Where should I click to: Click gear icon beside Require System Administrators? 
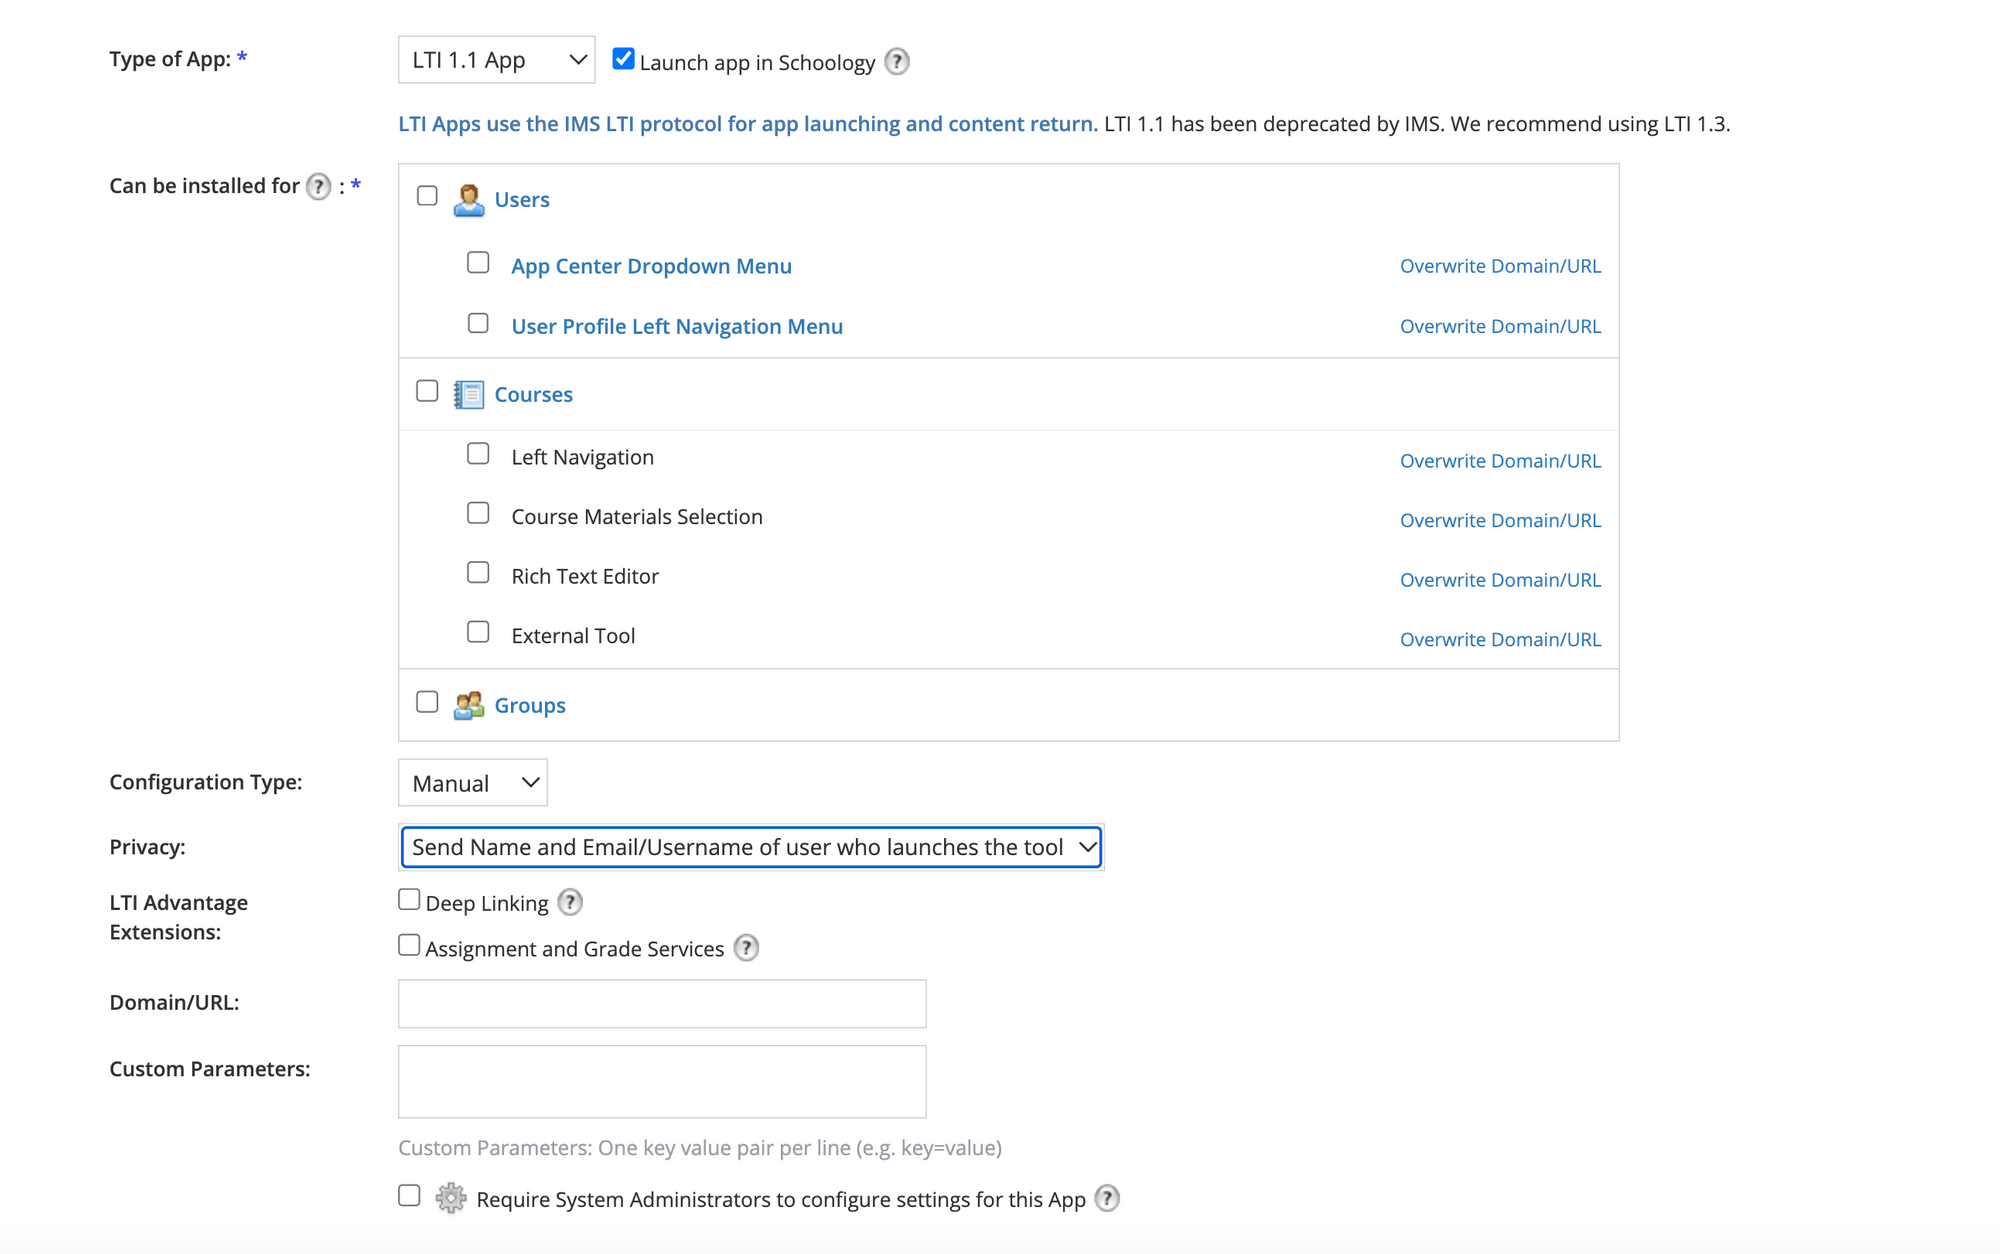[451, 1198]
